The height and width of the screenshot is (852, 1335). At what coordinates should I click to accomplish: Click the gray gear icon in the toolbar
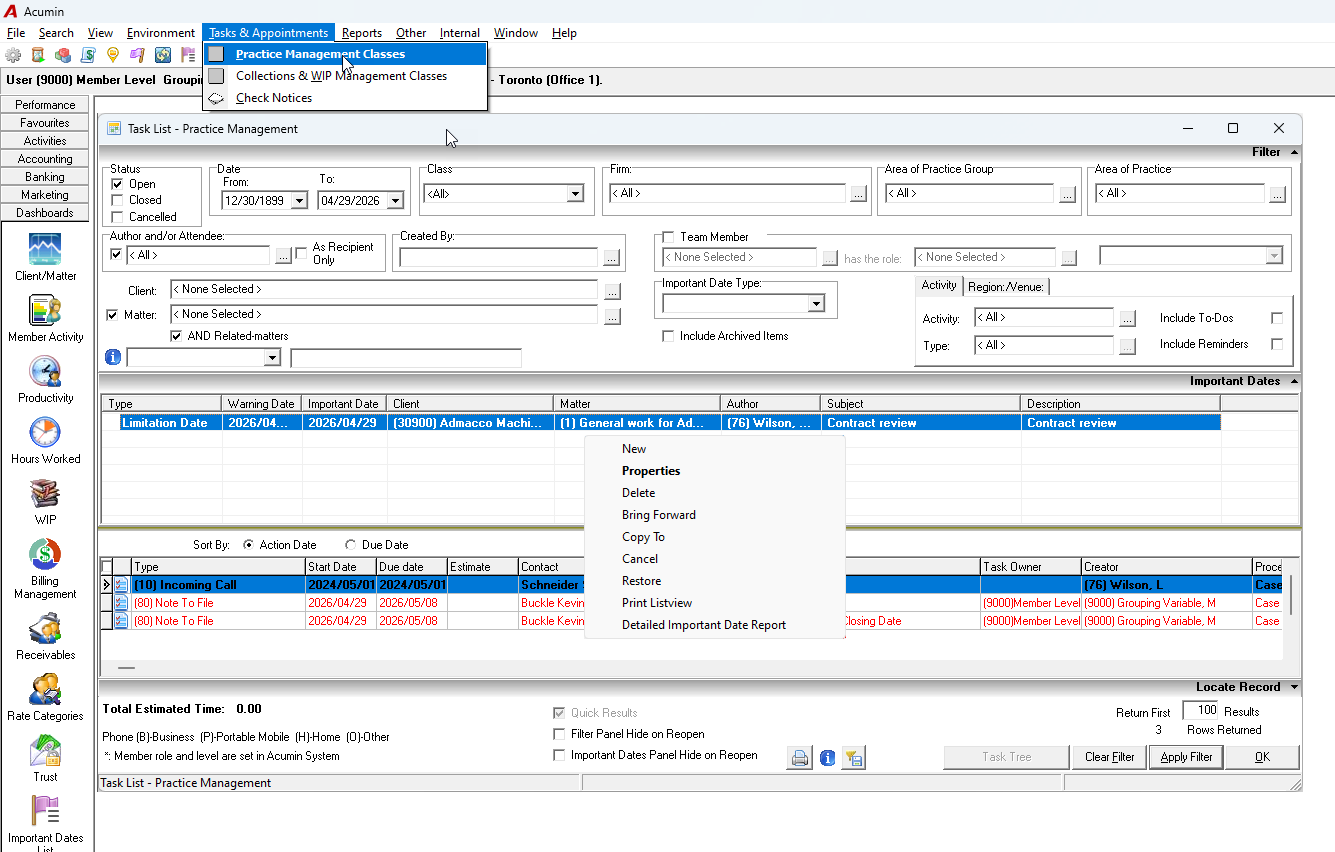(x=13, y=55)
